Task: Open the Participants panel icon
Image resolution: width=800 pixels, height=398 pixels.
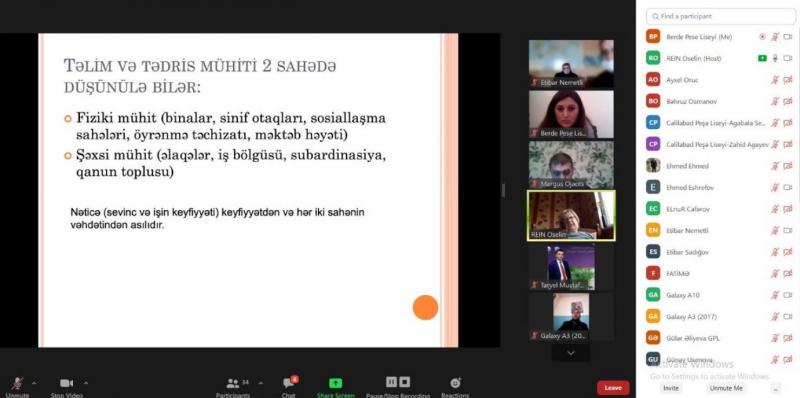Action: tap(233, 383)
